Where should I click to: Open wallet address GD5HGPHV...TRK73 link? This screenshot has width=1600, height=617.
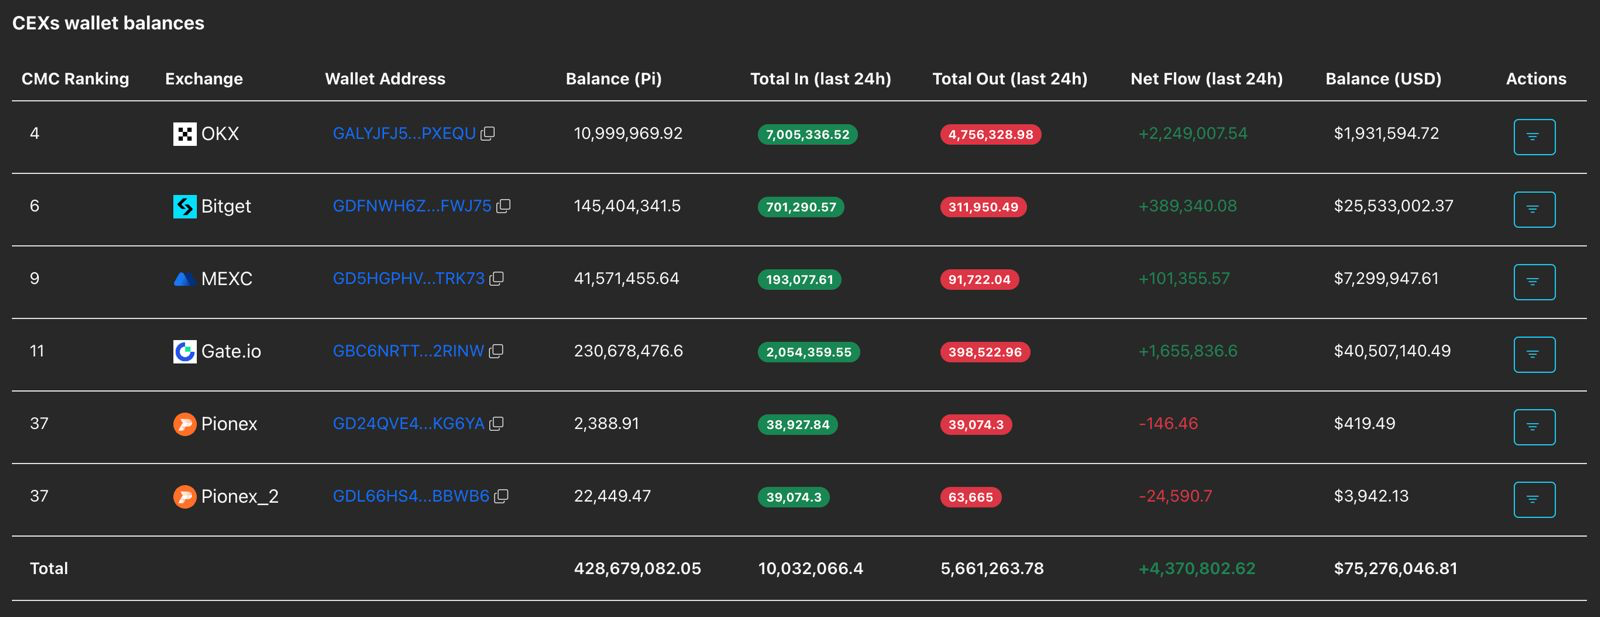pyautogui.click(x=408, y=279)
